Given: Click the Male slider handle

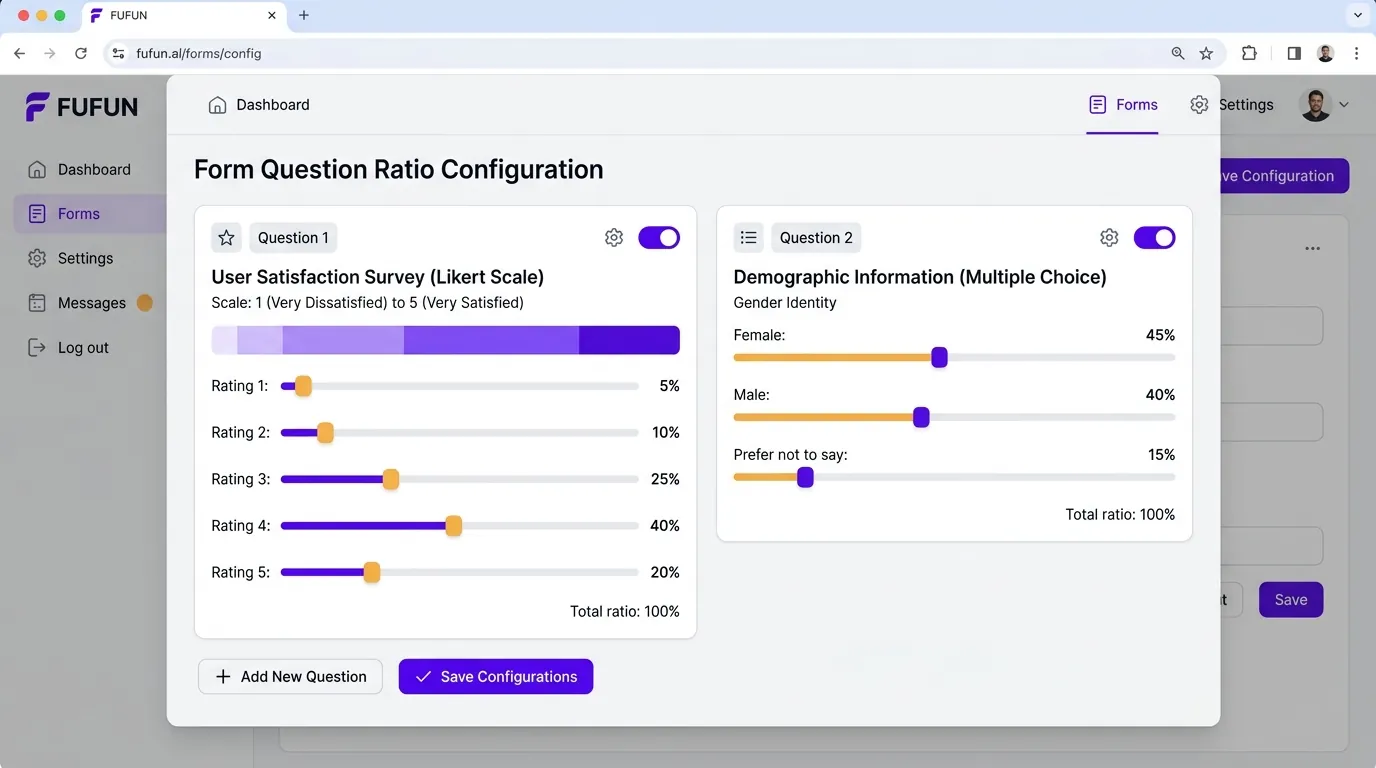Looking at the screenshot, I should [921, 418].
